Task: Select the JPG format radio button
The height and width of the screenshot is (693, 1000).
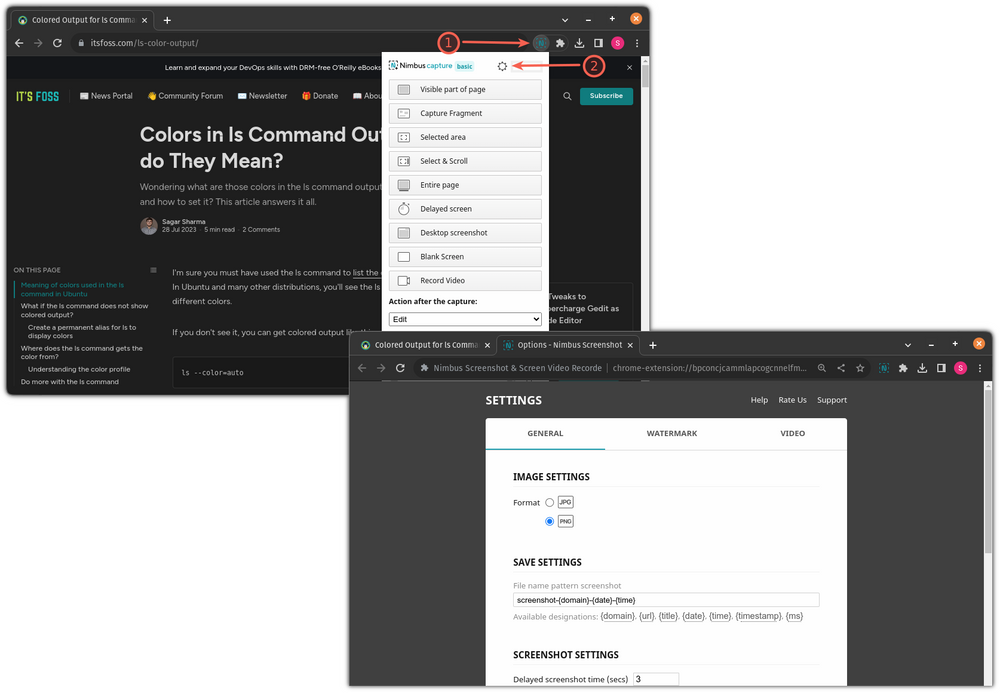Action: point(549,502)
